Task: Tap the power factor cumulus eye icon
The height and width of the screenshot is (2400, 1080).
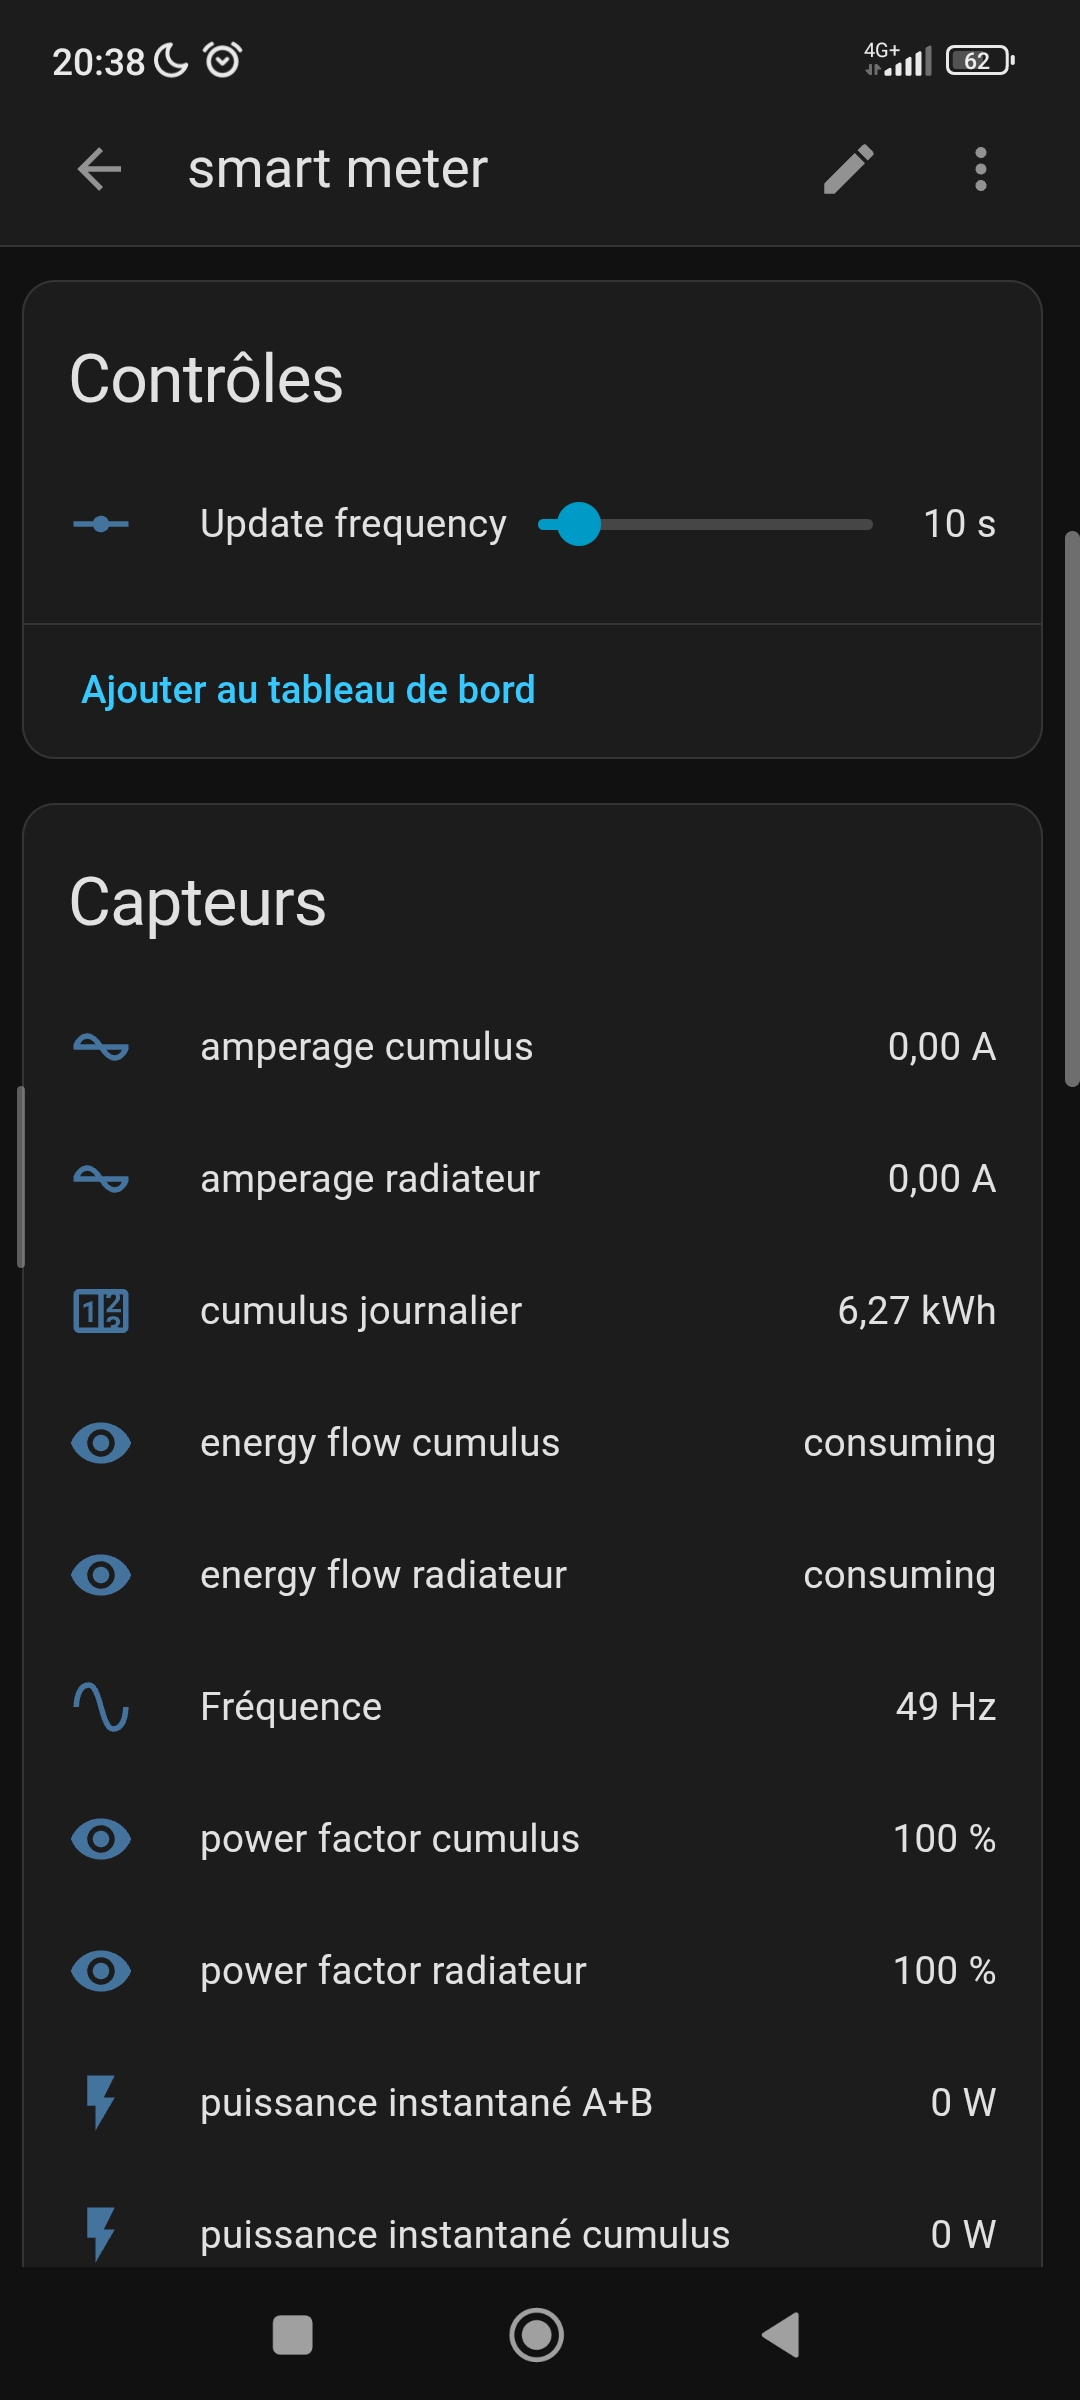Action: pos(101,1839)
